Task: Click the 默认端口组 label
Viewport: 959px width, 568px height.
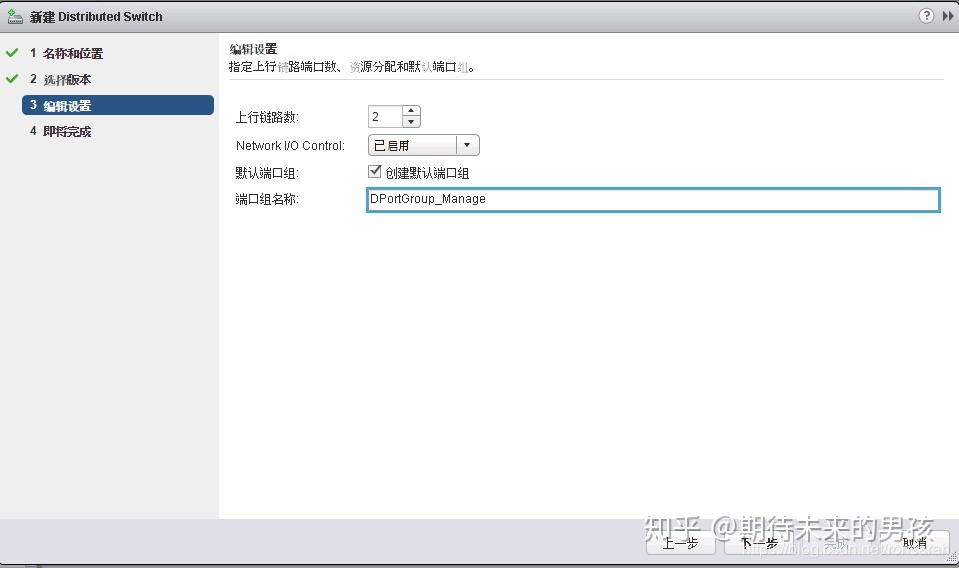Action: [x=267, y=173]
